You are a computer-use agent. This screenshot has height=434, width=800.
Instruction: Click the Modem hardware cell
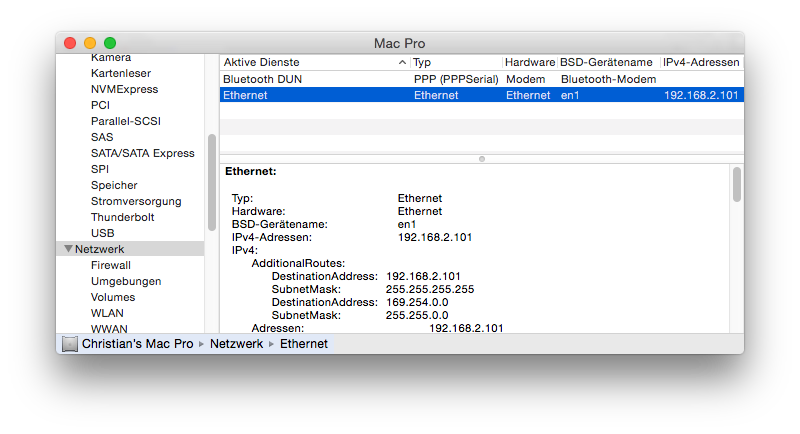(526, 79)
